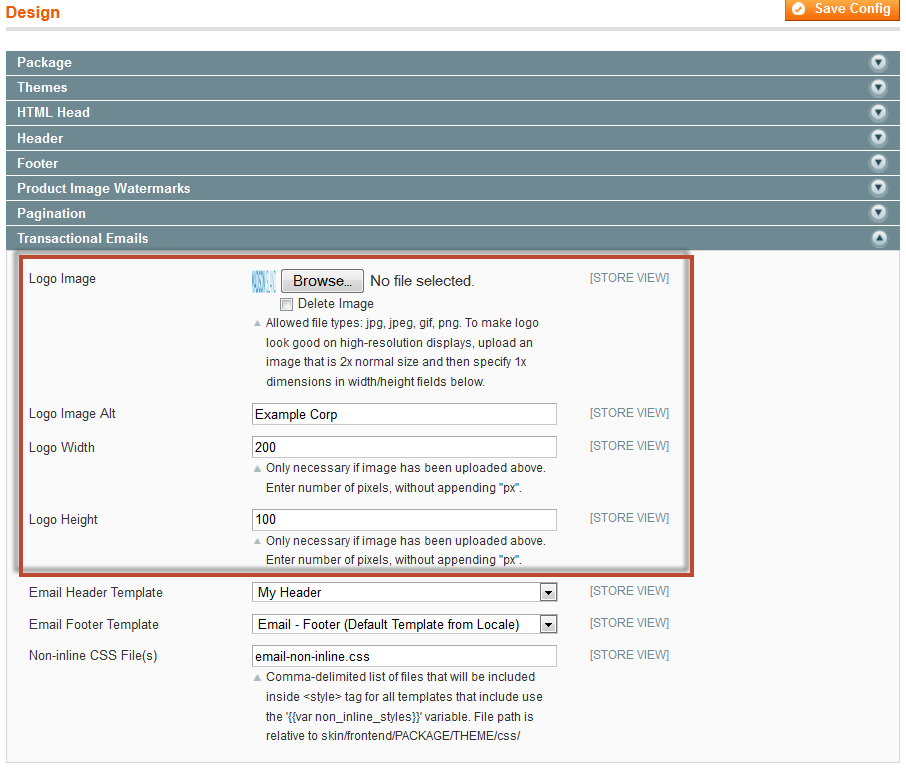The image size is (906, 768).
Task: Click the Save Config button
Action: click(842, 10)
